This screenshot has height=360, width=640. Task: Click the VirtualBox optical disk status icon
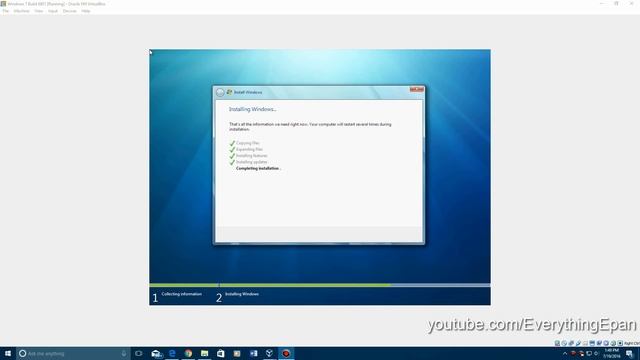[564, 343]
